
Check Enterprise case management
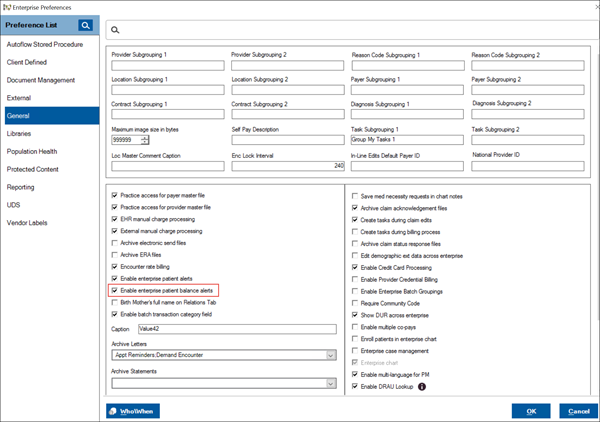pyautogui.click(x=355, y=350)
